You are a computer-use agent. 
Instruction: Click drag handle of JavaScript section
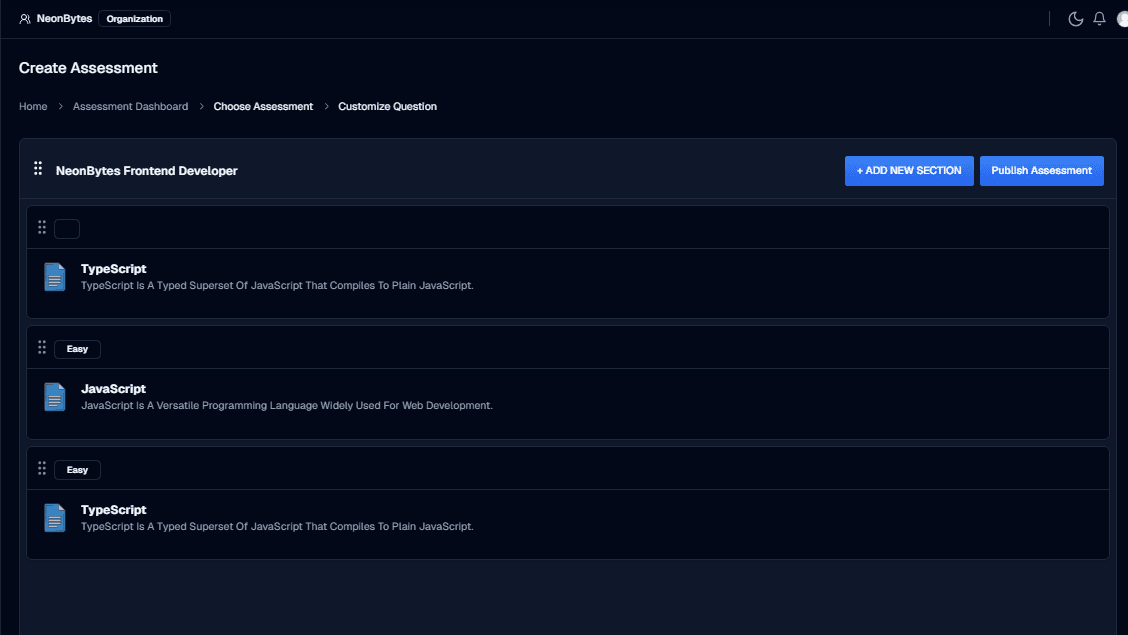(42, 347)
